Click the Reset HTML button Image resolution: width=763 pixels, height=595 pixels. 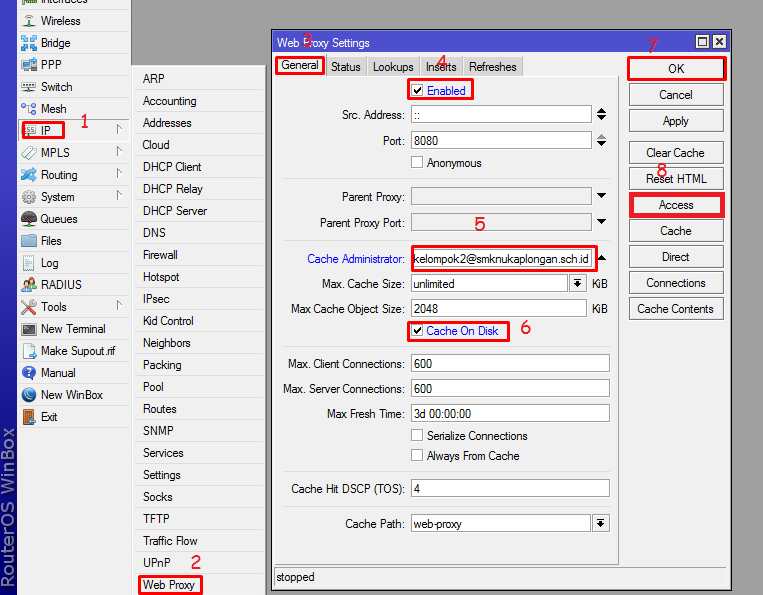click(x=676, y=179)
